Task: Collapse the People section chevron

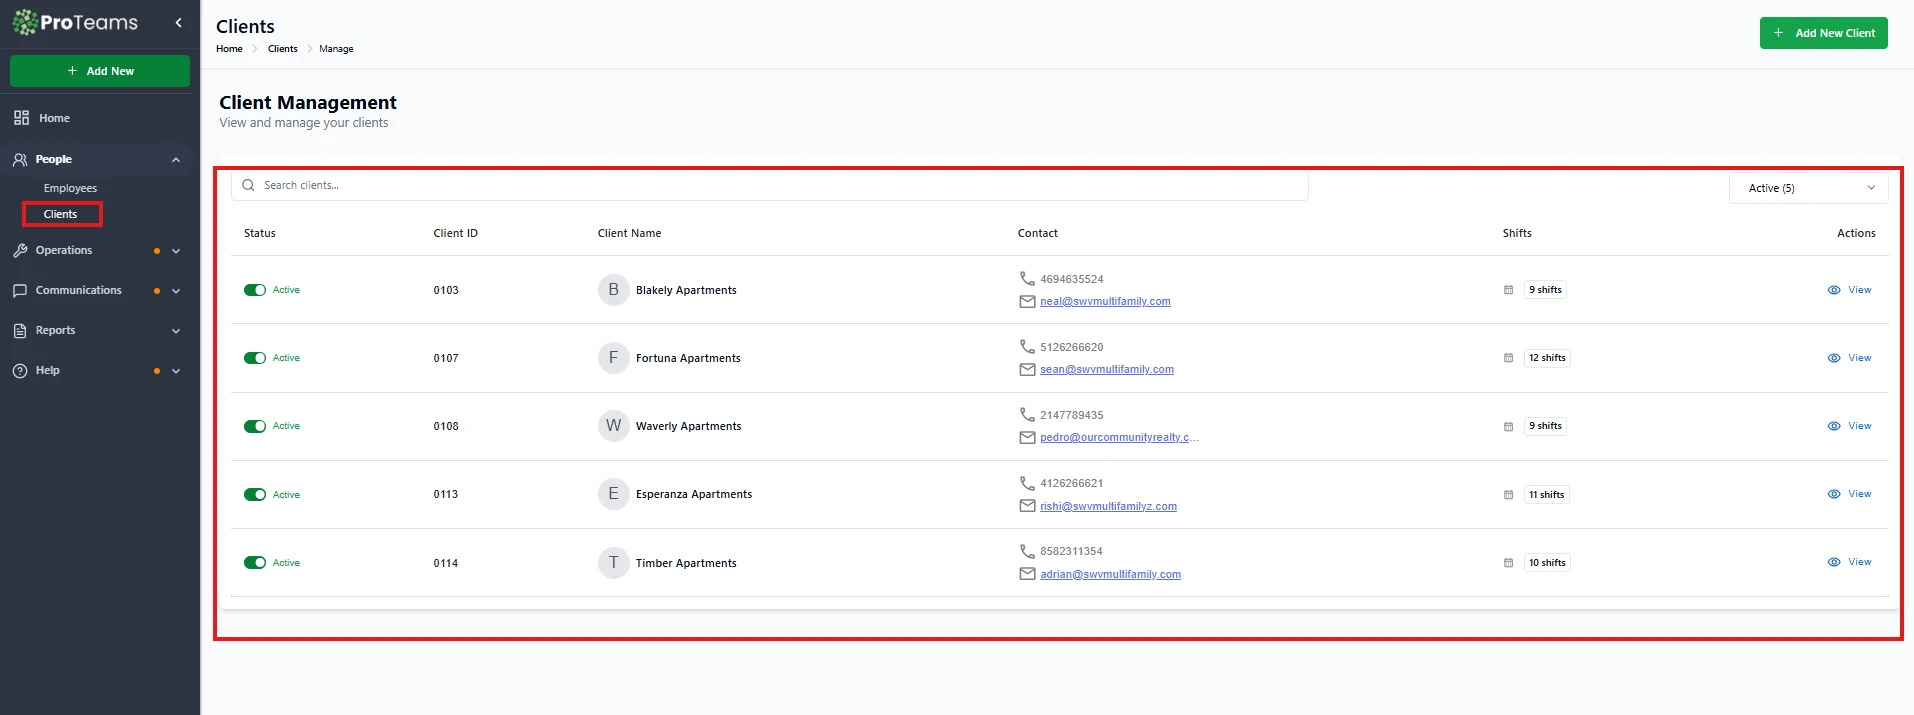Action: tap(176, 160)
